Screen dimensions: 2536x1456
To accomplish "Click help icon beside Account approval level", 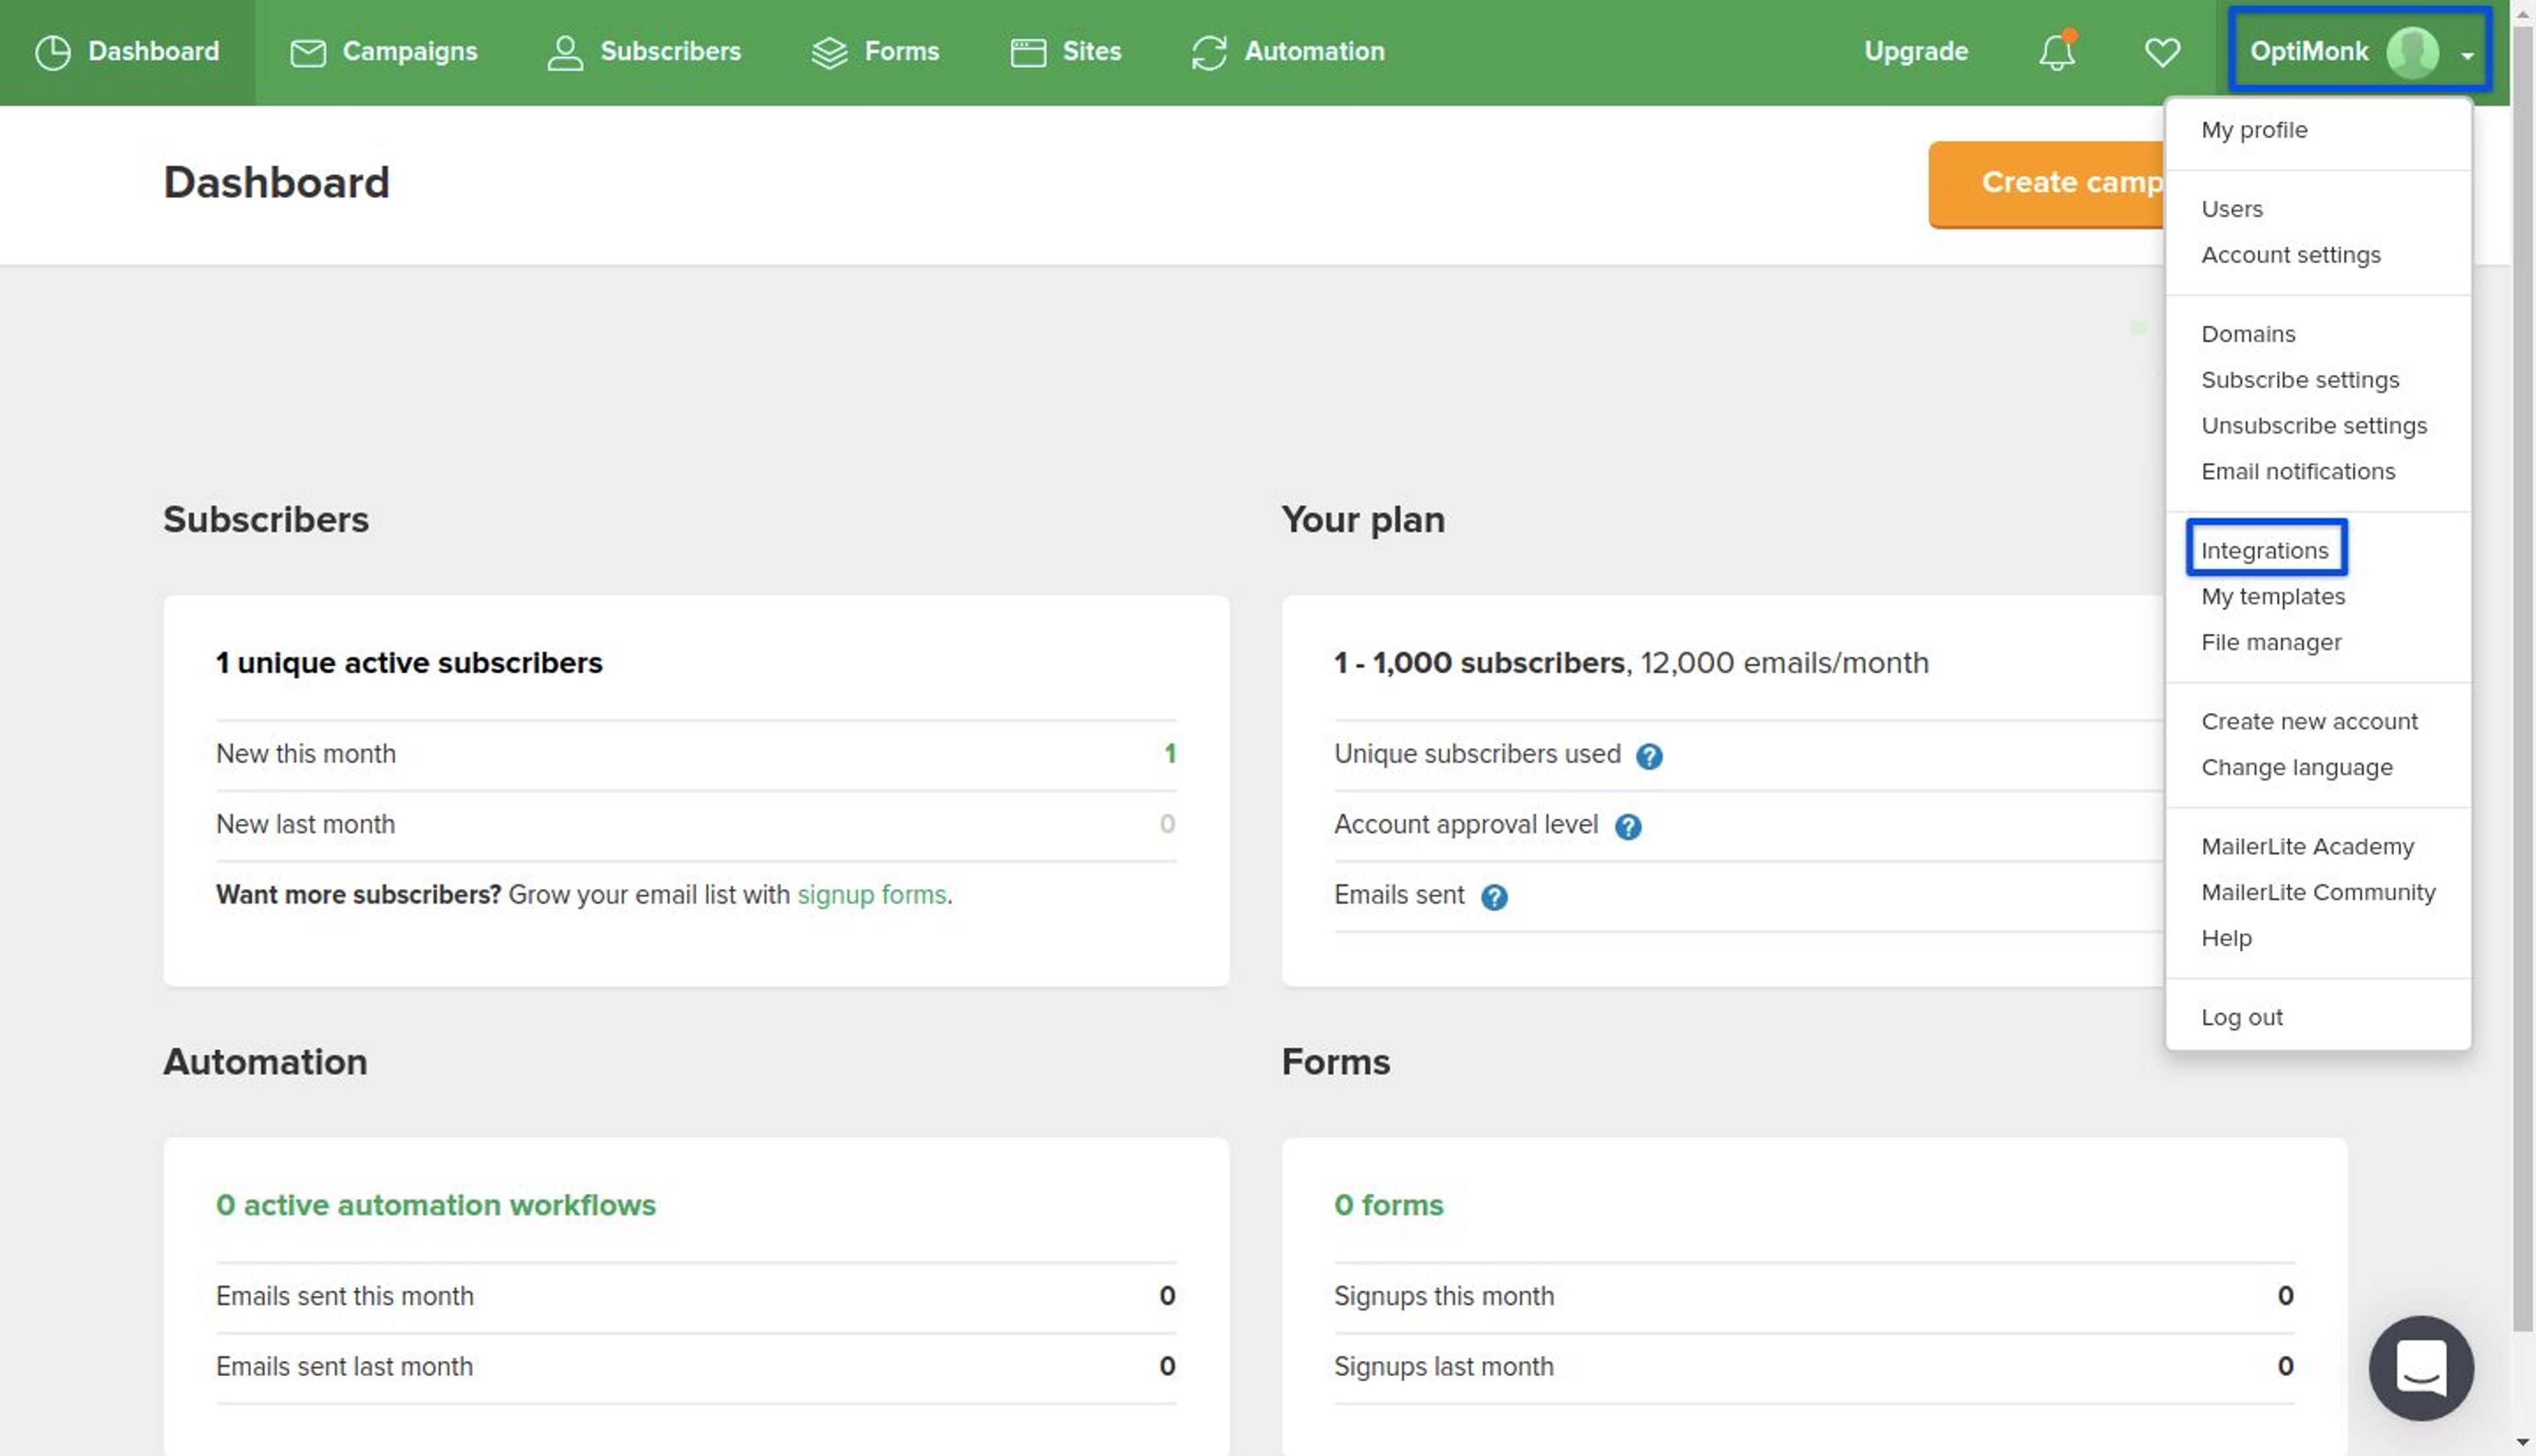I will click(1627, 826).
